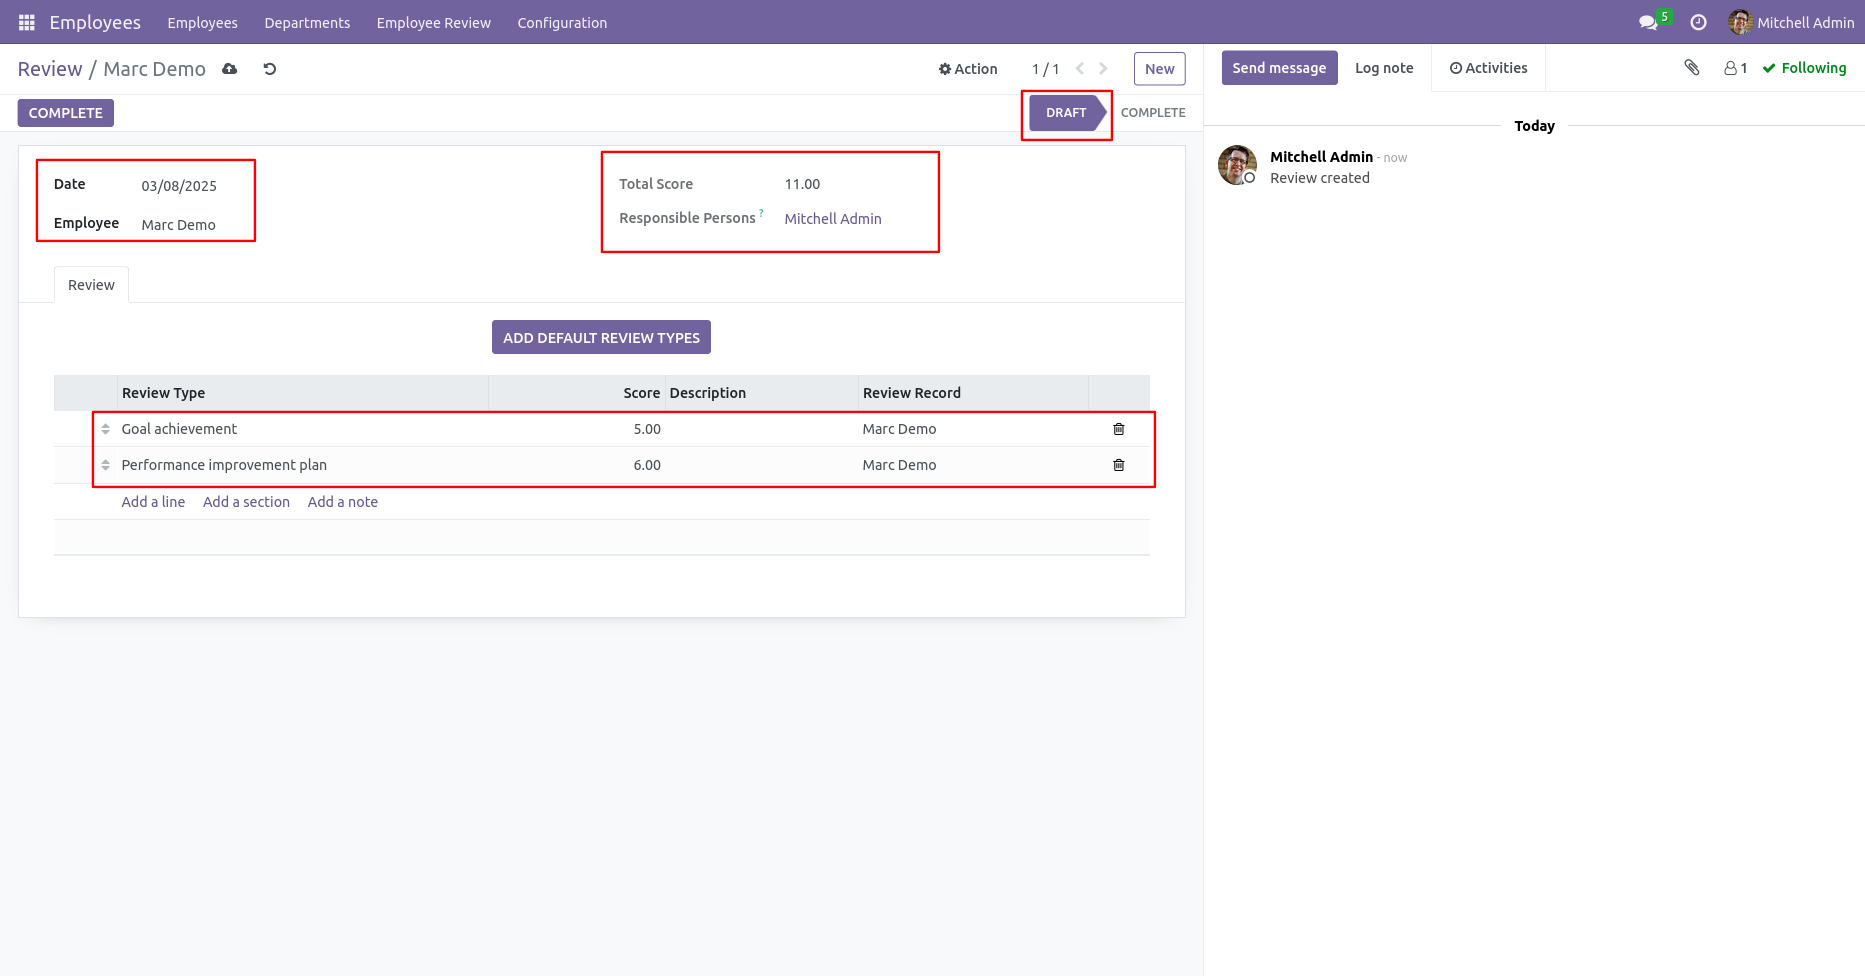1865x976 pixels.
Task: Discard changes with the undo icon
Action: point(270,69)
